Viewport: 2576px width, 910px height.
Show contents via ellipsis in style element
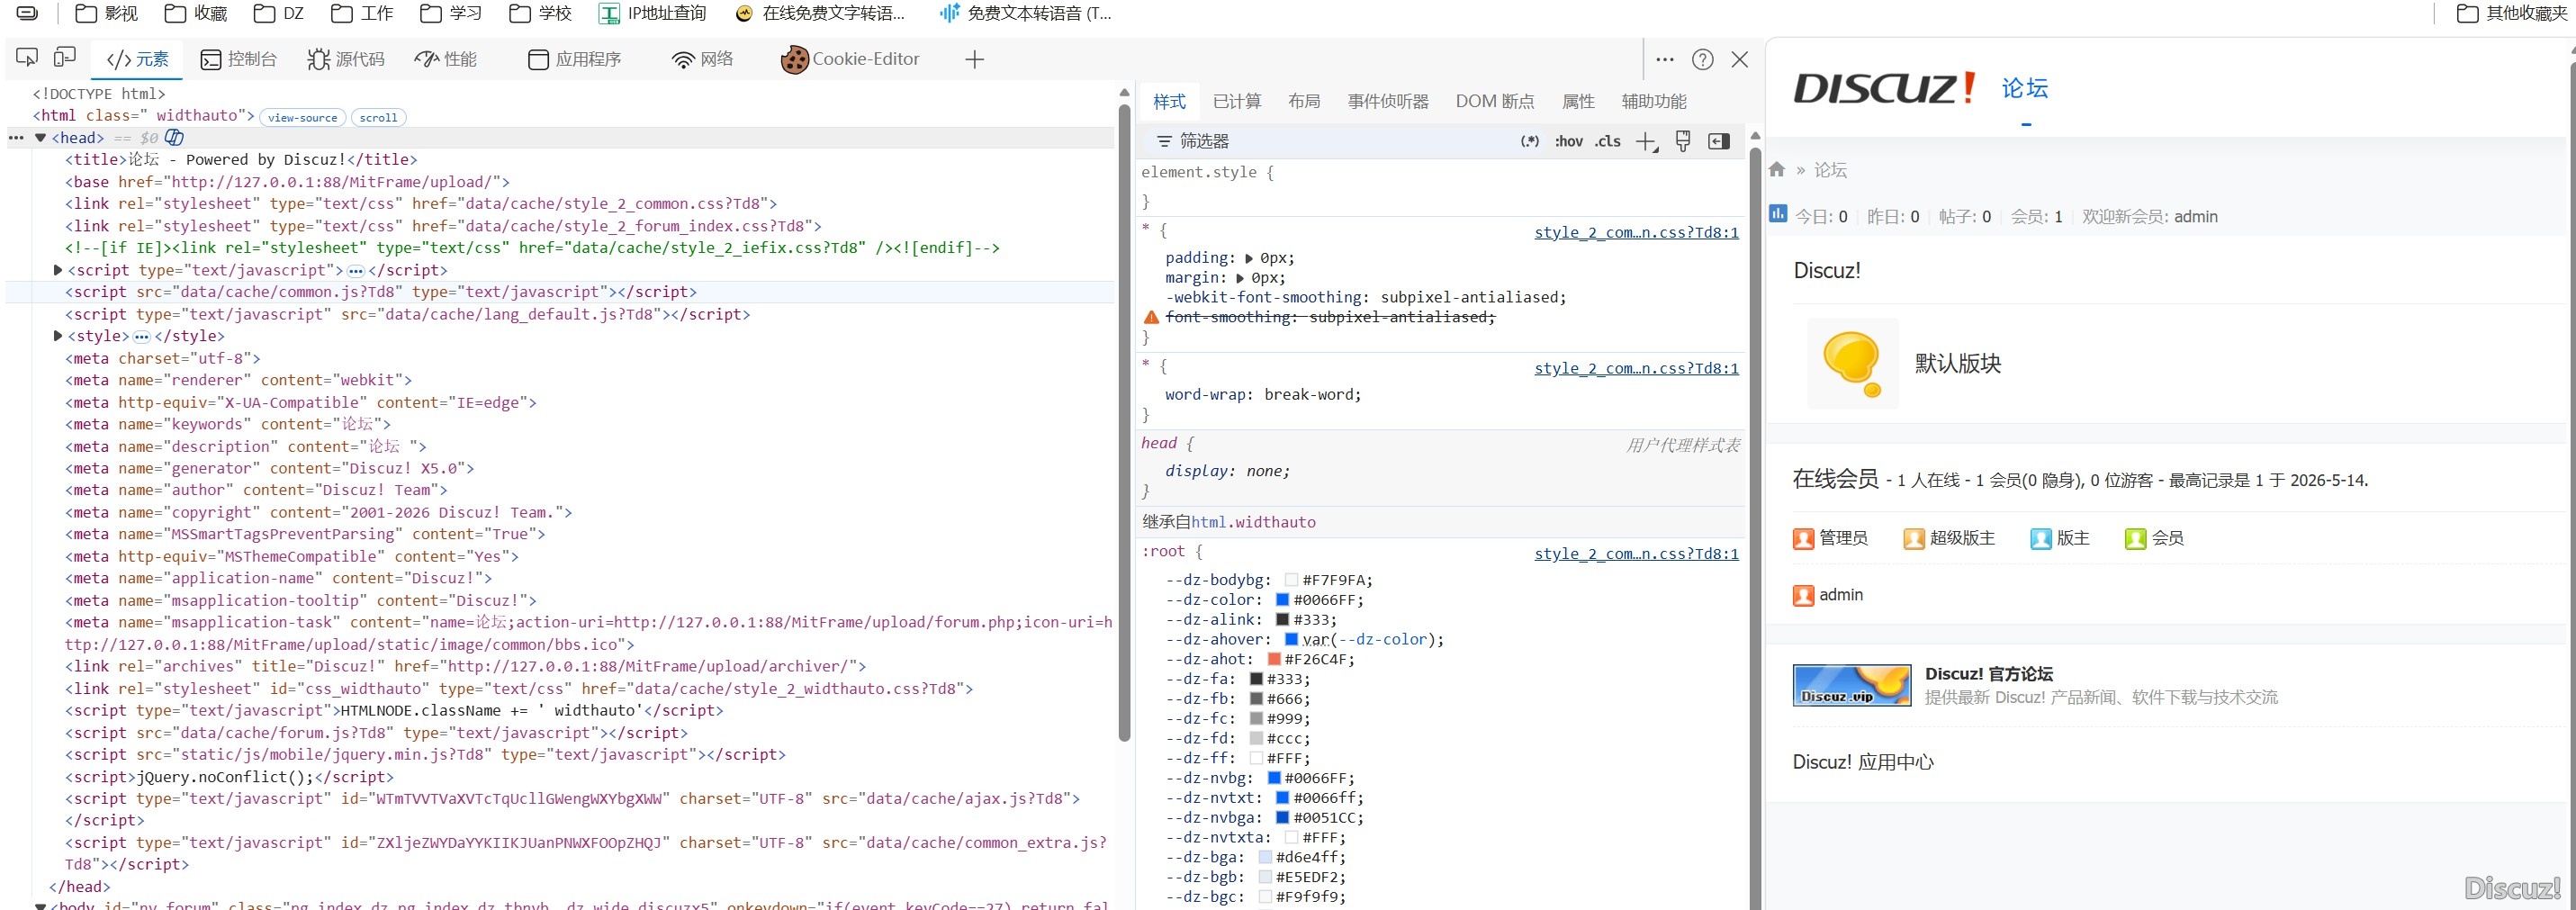[x=142, y=337]
